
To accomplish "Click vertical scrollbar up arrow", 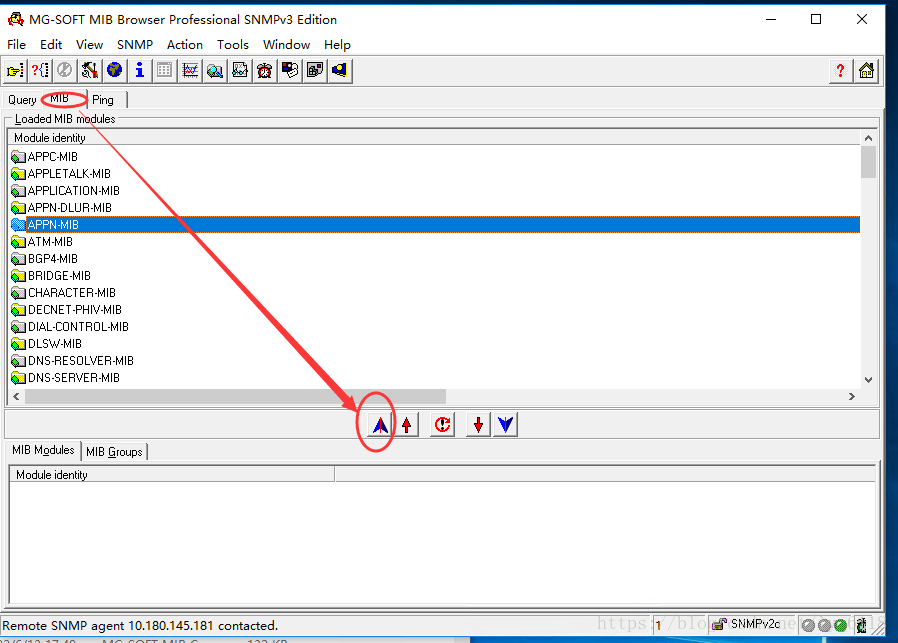I will pyautogui.click(x=868, y=138).
